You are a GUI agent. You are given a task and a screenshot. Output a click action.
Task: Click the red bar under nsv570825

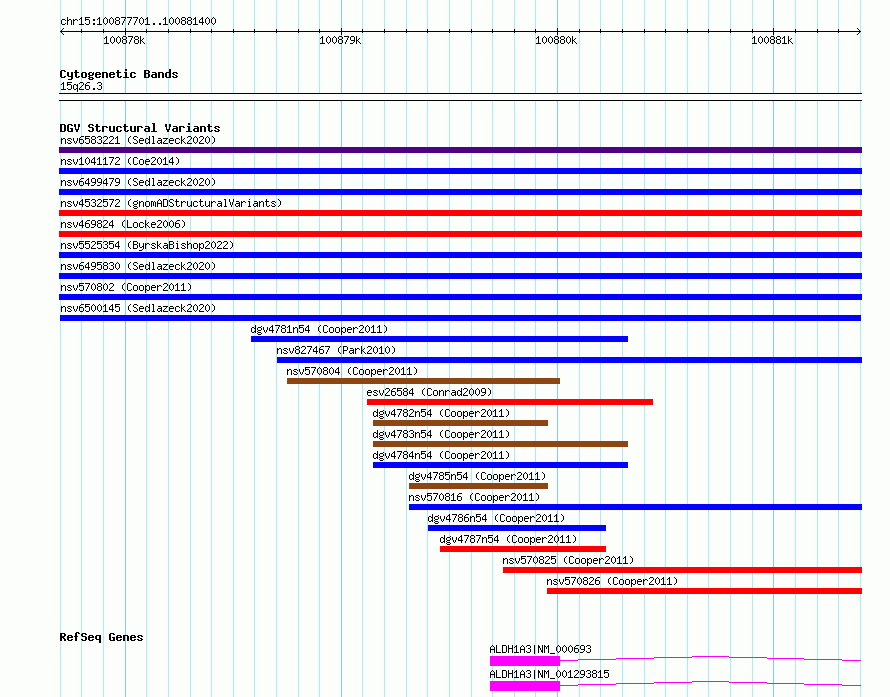pyautogui.click(x=682, y=570)
